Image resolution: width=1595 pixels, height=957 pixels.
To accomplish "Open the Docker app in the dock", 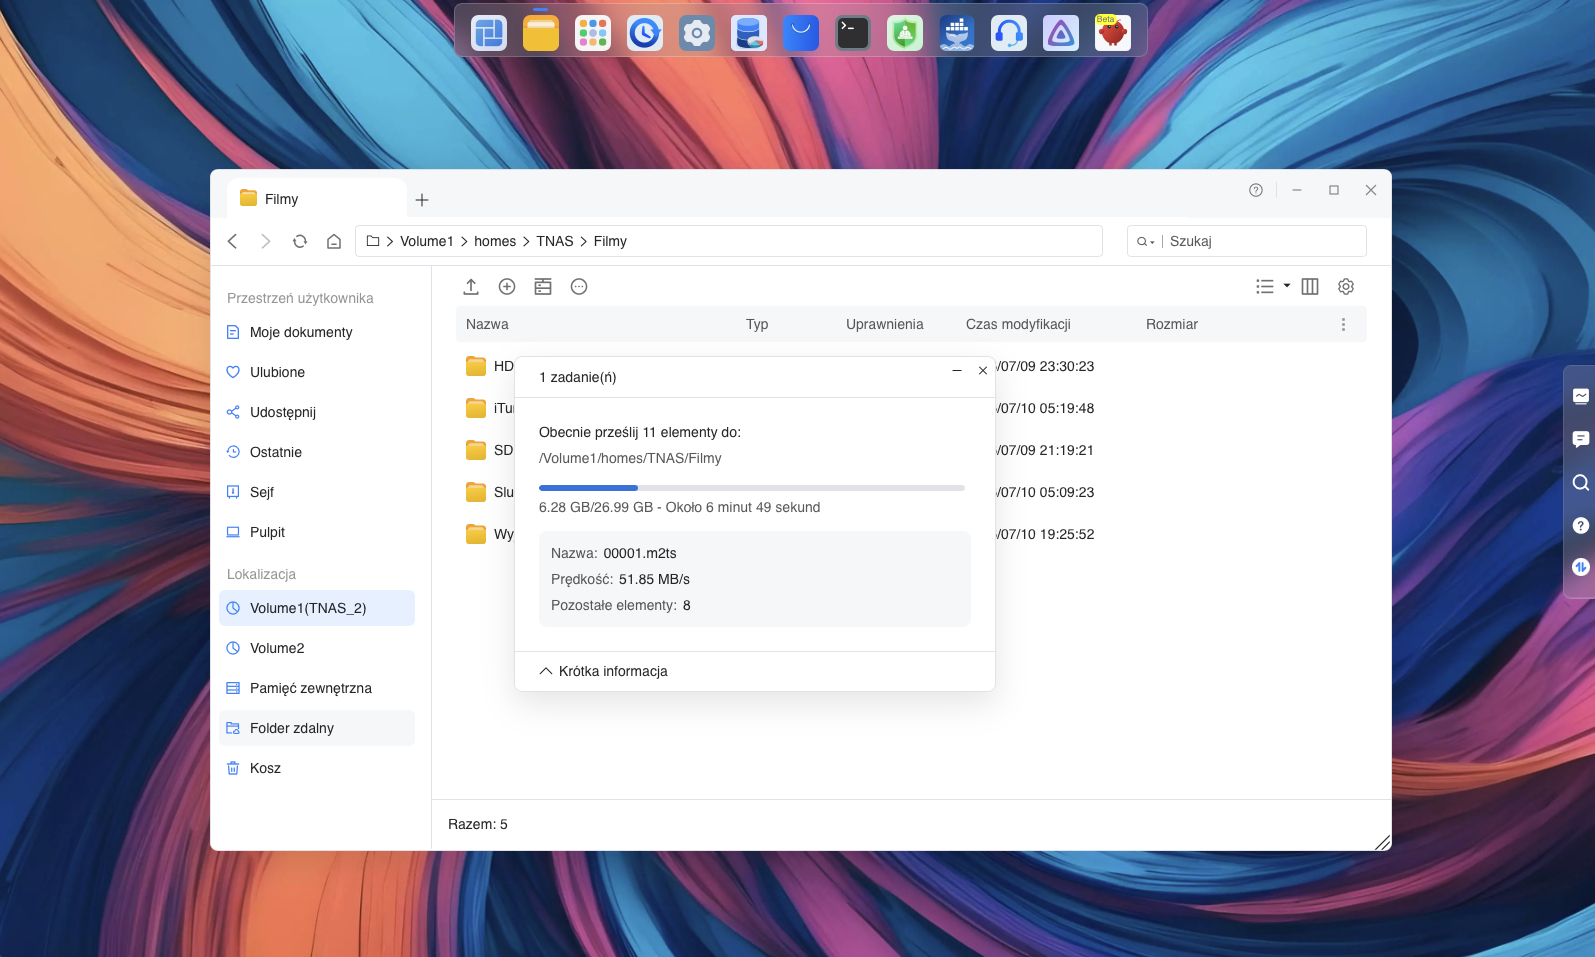I will 957,33.
